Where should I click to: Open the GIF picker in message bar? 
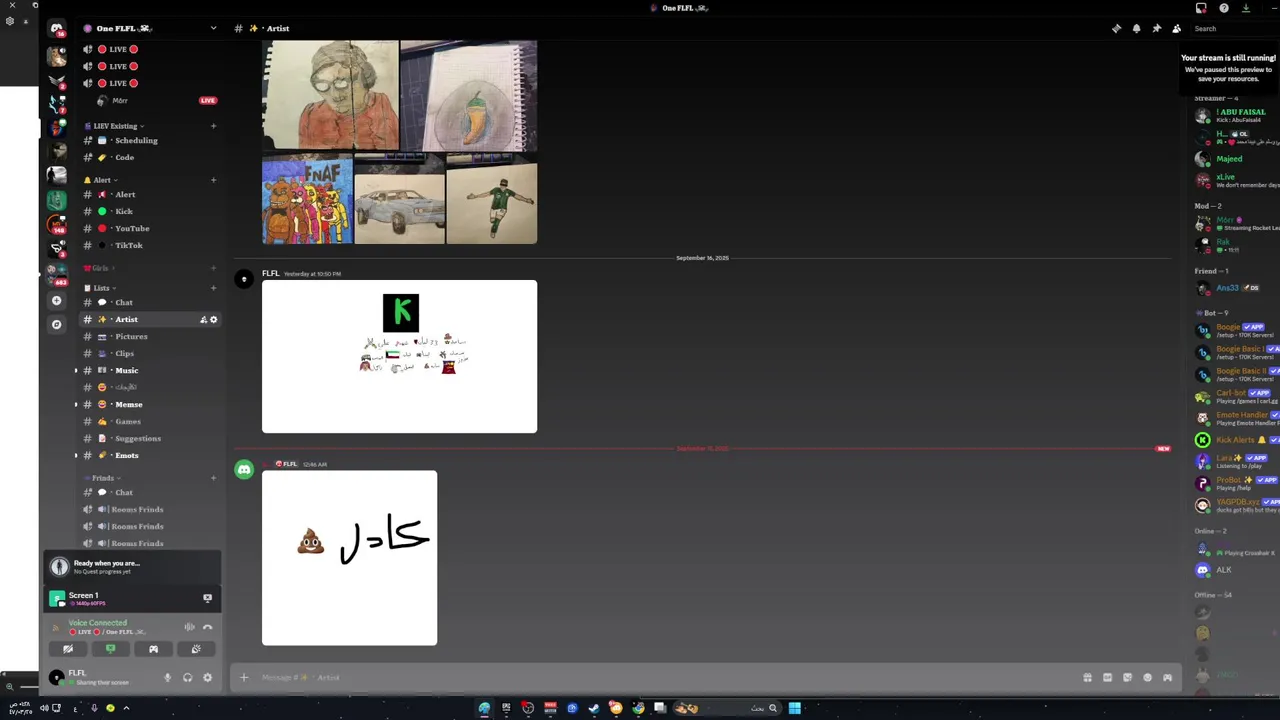point(1107,678)
